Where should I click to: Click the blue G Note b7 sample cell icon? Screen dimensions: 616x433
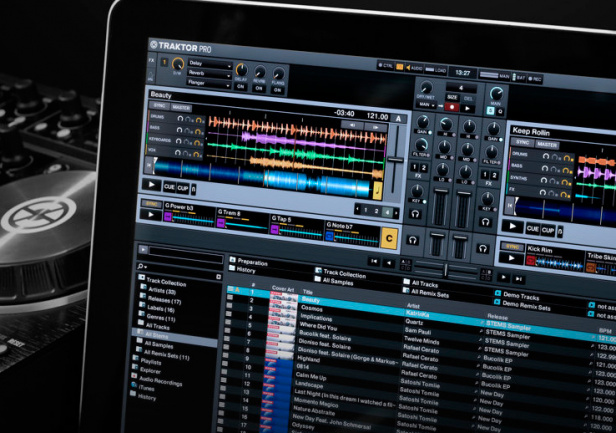[x=329, y=236]
